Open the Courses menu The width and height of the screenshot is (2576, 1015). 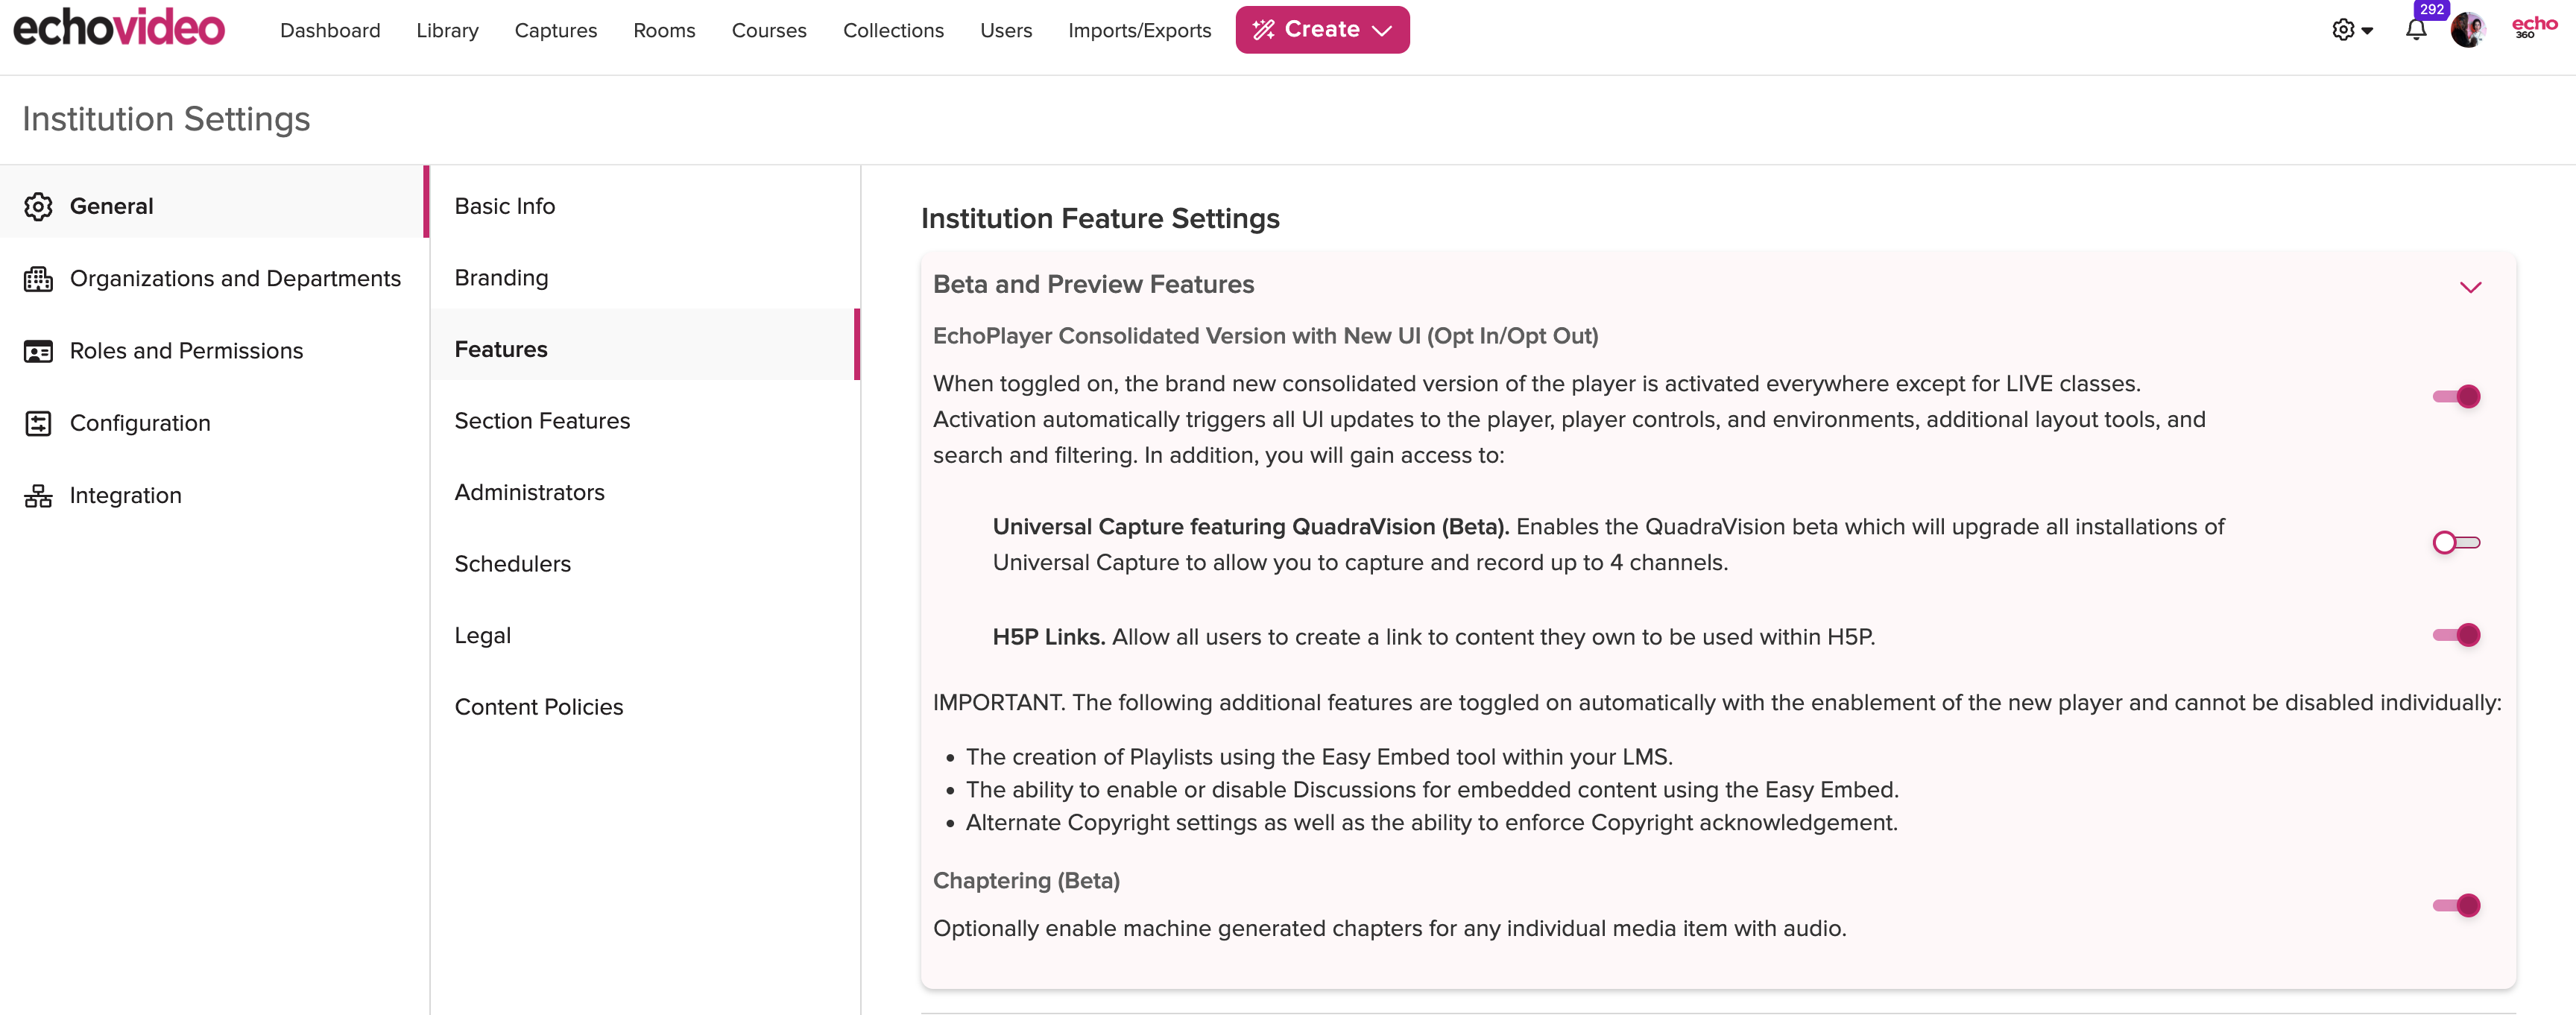(768, 30)
